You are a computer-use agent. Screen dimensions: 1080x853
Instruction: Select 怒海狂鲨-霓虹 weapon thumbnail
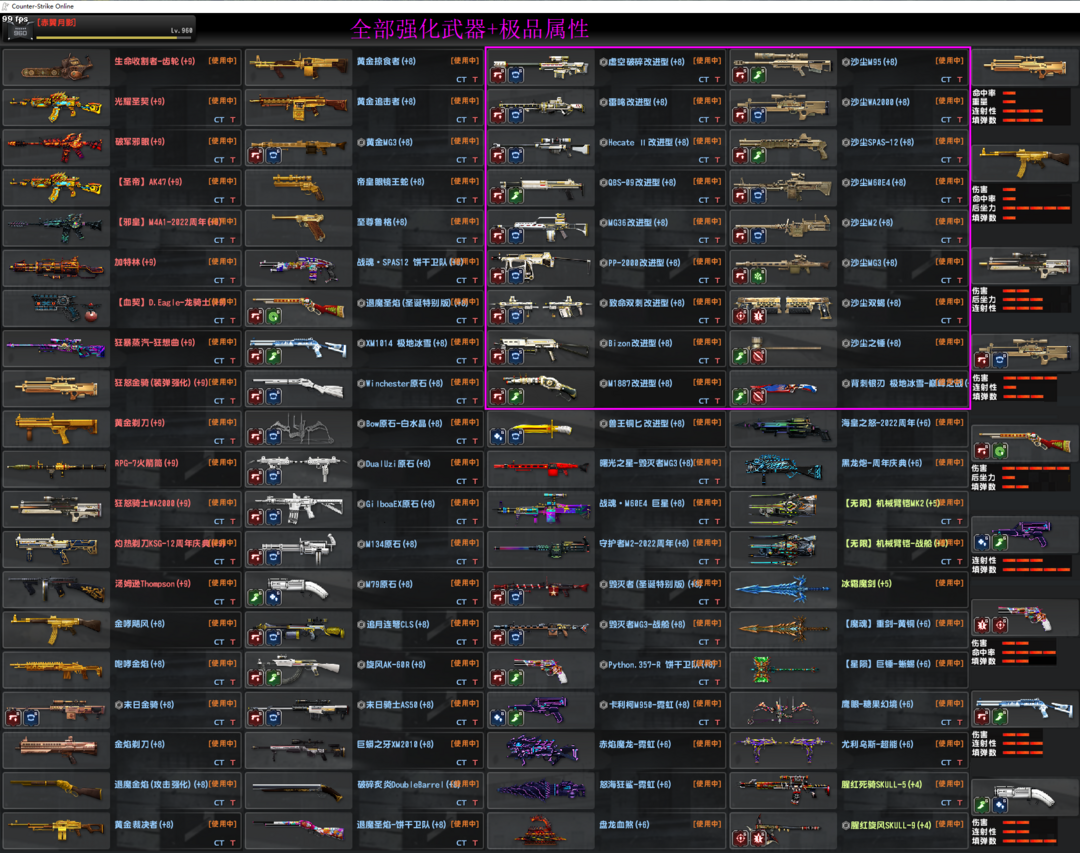pos(541,790)
